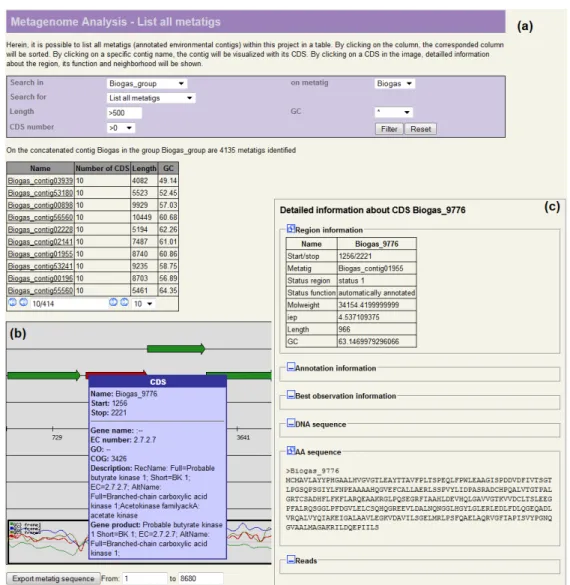Click tooltip line 'COG: 3426'
This screenshot has width=570, height=585.
[109, 459]
